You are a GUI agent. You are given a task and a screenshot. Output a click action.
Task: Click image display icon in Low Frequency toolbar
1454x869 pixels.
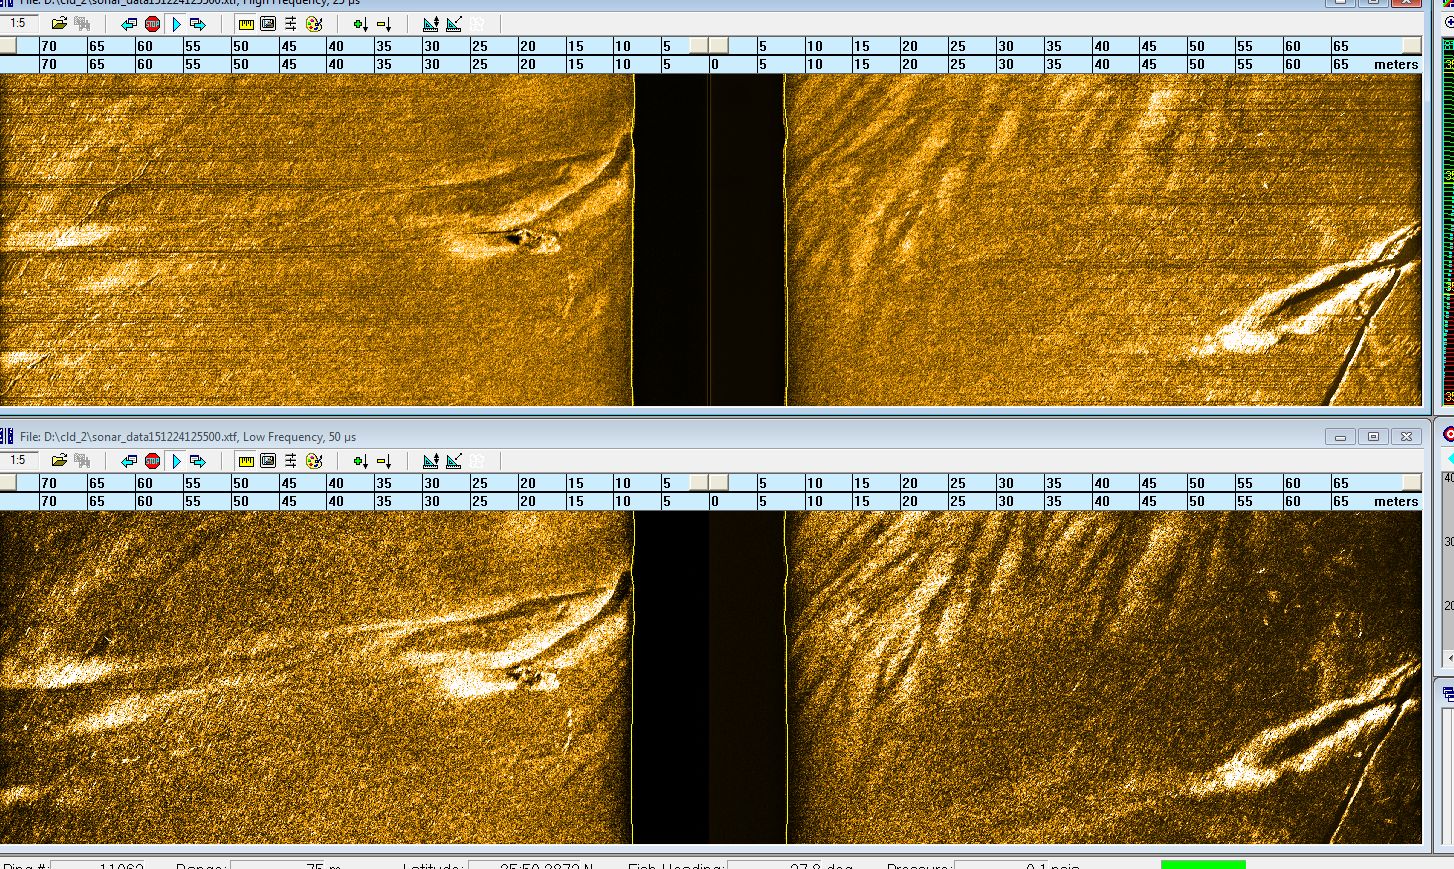pos(268,461)
